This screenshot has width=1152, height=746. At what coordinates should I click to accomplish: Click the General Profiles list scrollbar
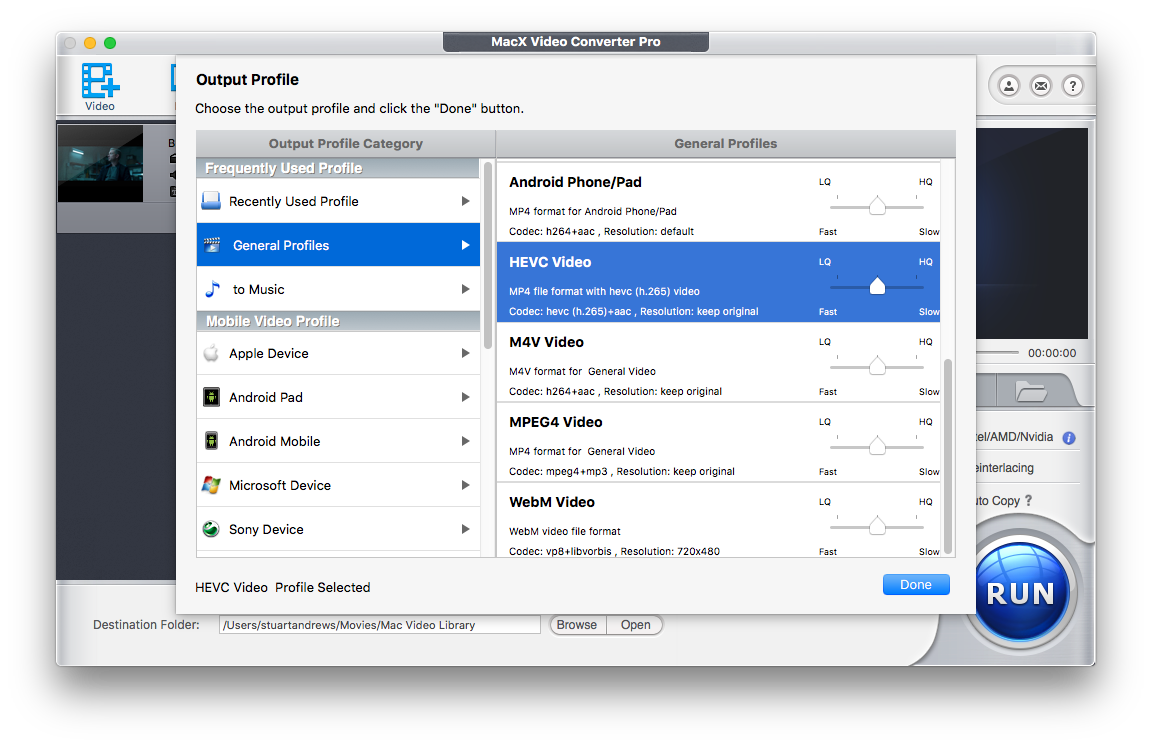[x=948, y=456]
